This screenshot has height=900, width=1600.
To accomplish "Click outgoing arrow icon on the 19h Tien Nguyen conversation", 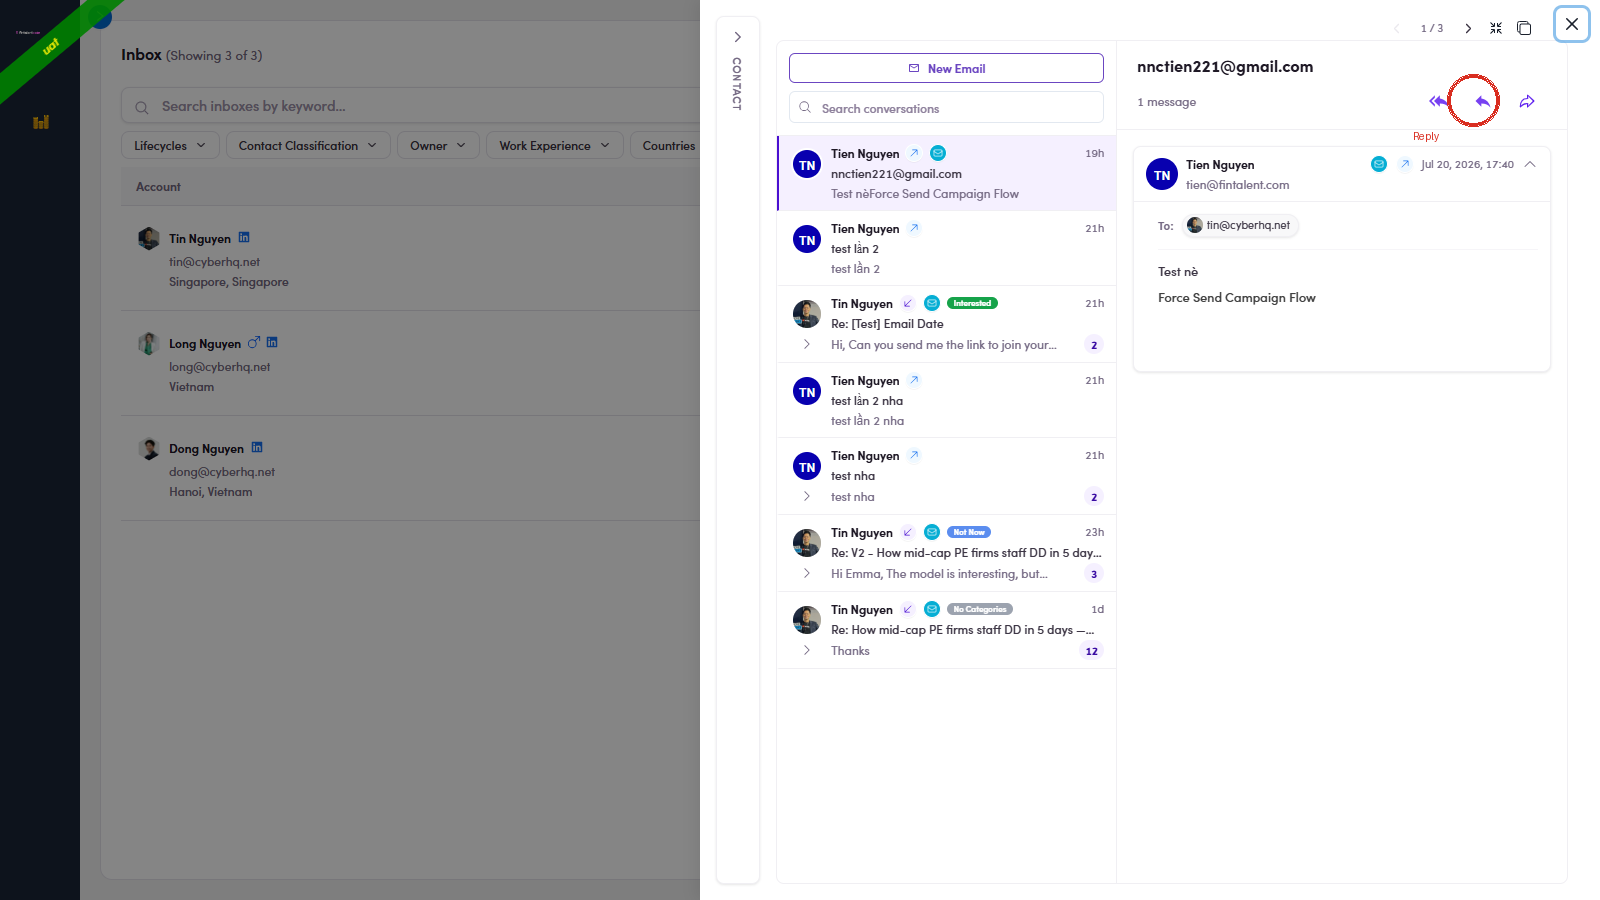I will (x=914, y=153).
